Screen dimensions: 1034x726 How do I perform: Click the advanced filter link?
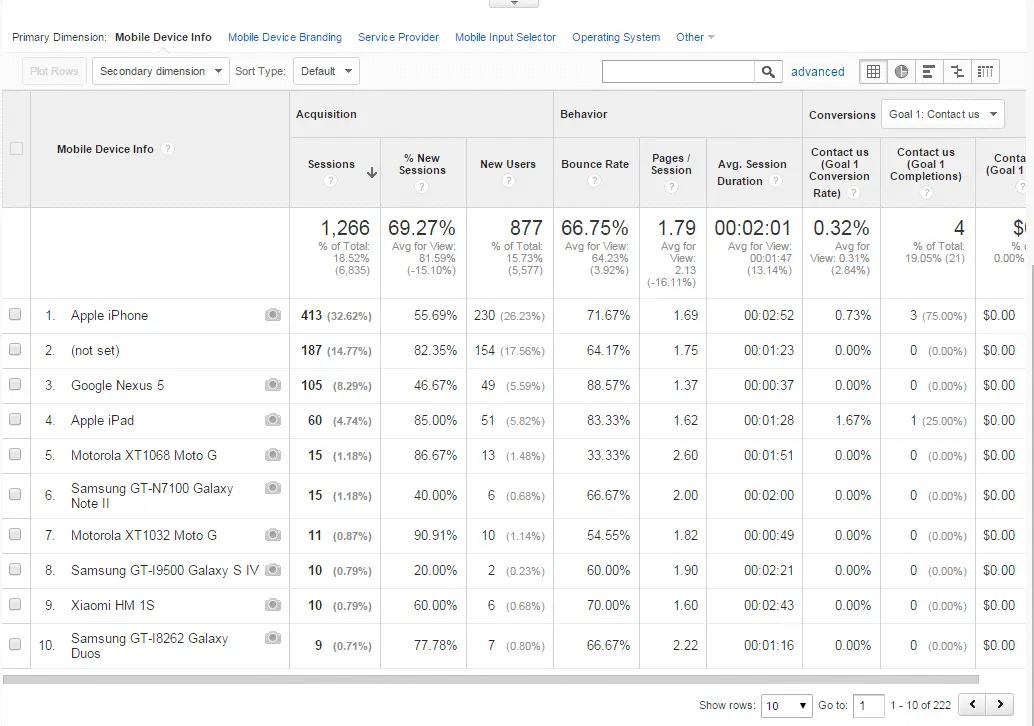pos(818,71)
